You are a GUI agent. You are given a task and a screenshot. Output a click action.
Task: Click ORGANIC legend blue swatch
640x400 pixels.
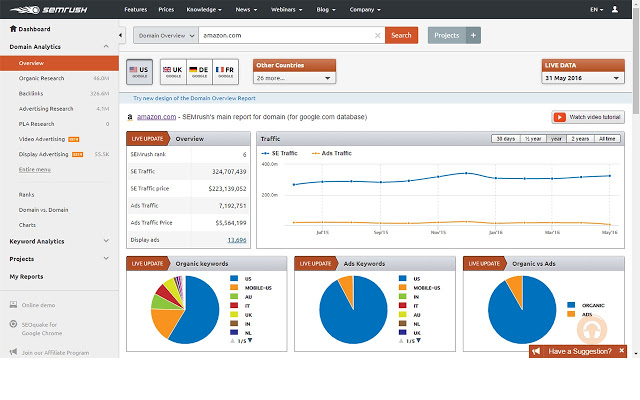click(571, 305)
